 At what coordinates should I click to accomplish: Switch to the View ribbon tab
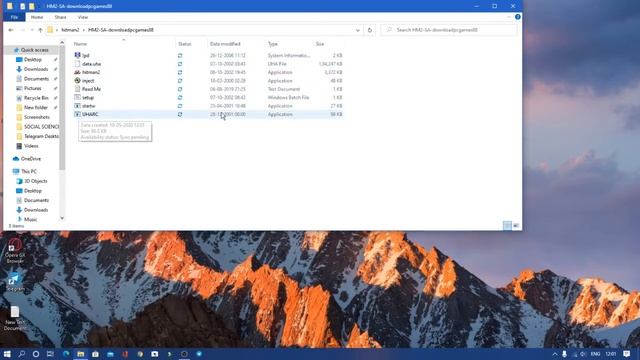click(x=83, y=17)
